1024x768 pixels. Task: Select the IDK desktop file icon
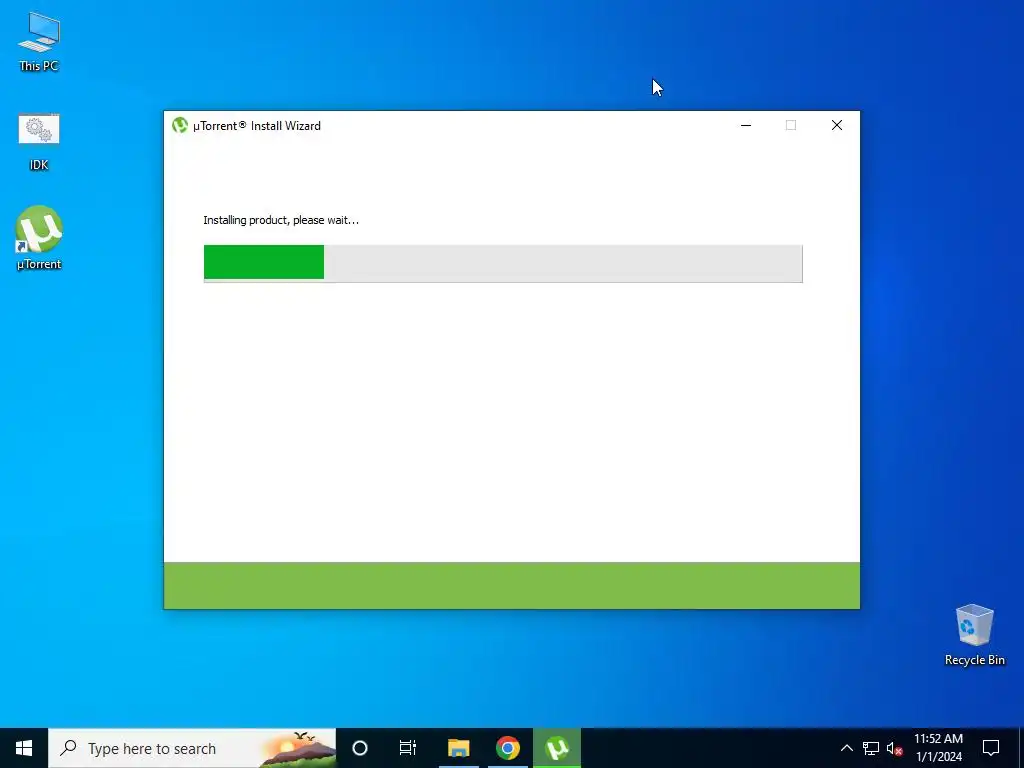pyautogui.click(x=39, y=142)
